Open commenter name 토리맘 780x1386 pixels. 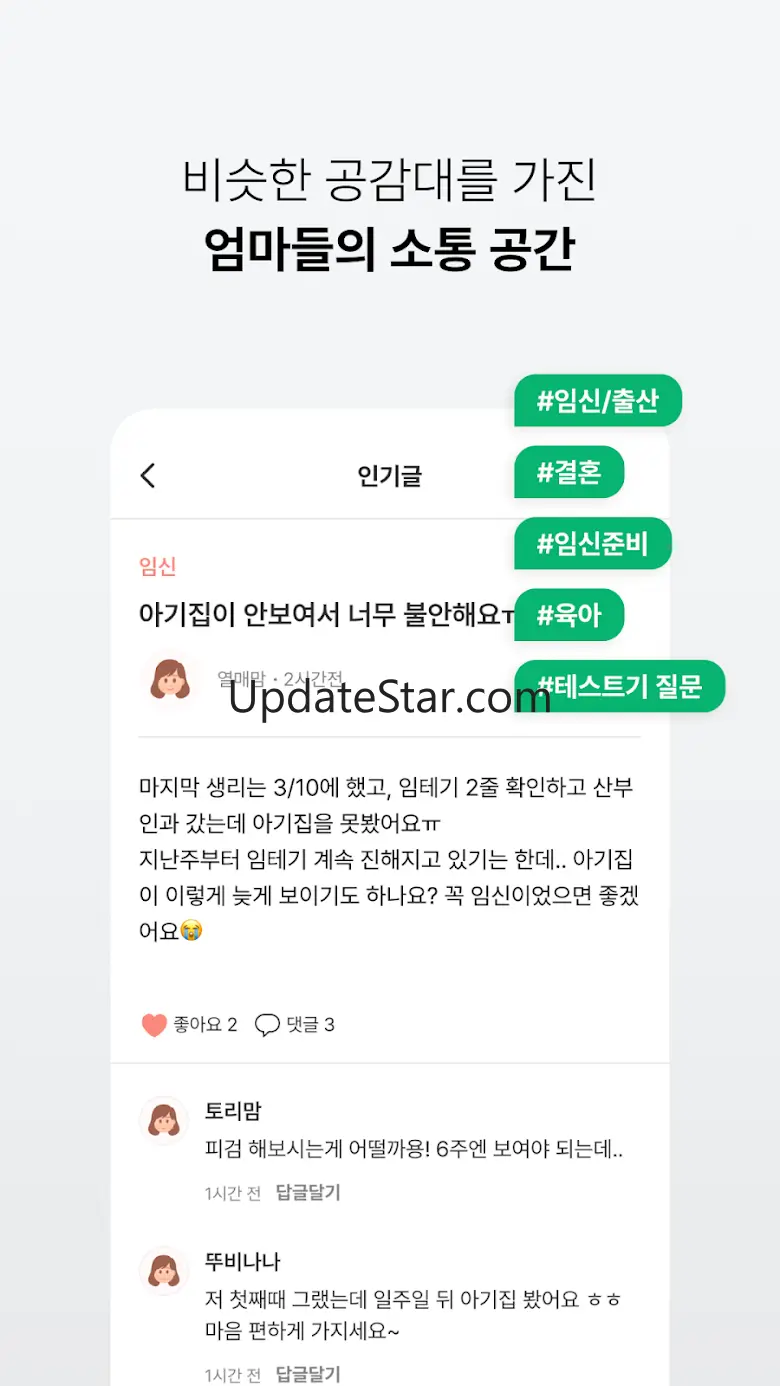(x=233, y=1111)
